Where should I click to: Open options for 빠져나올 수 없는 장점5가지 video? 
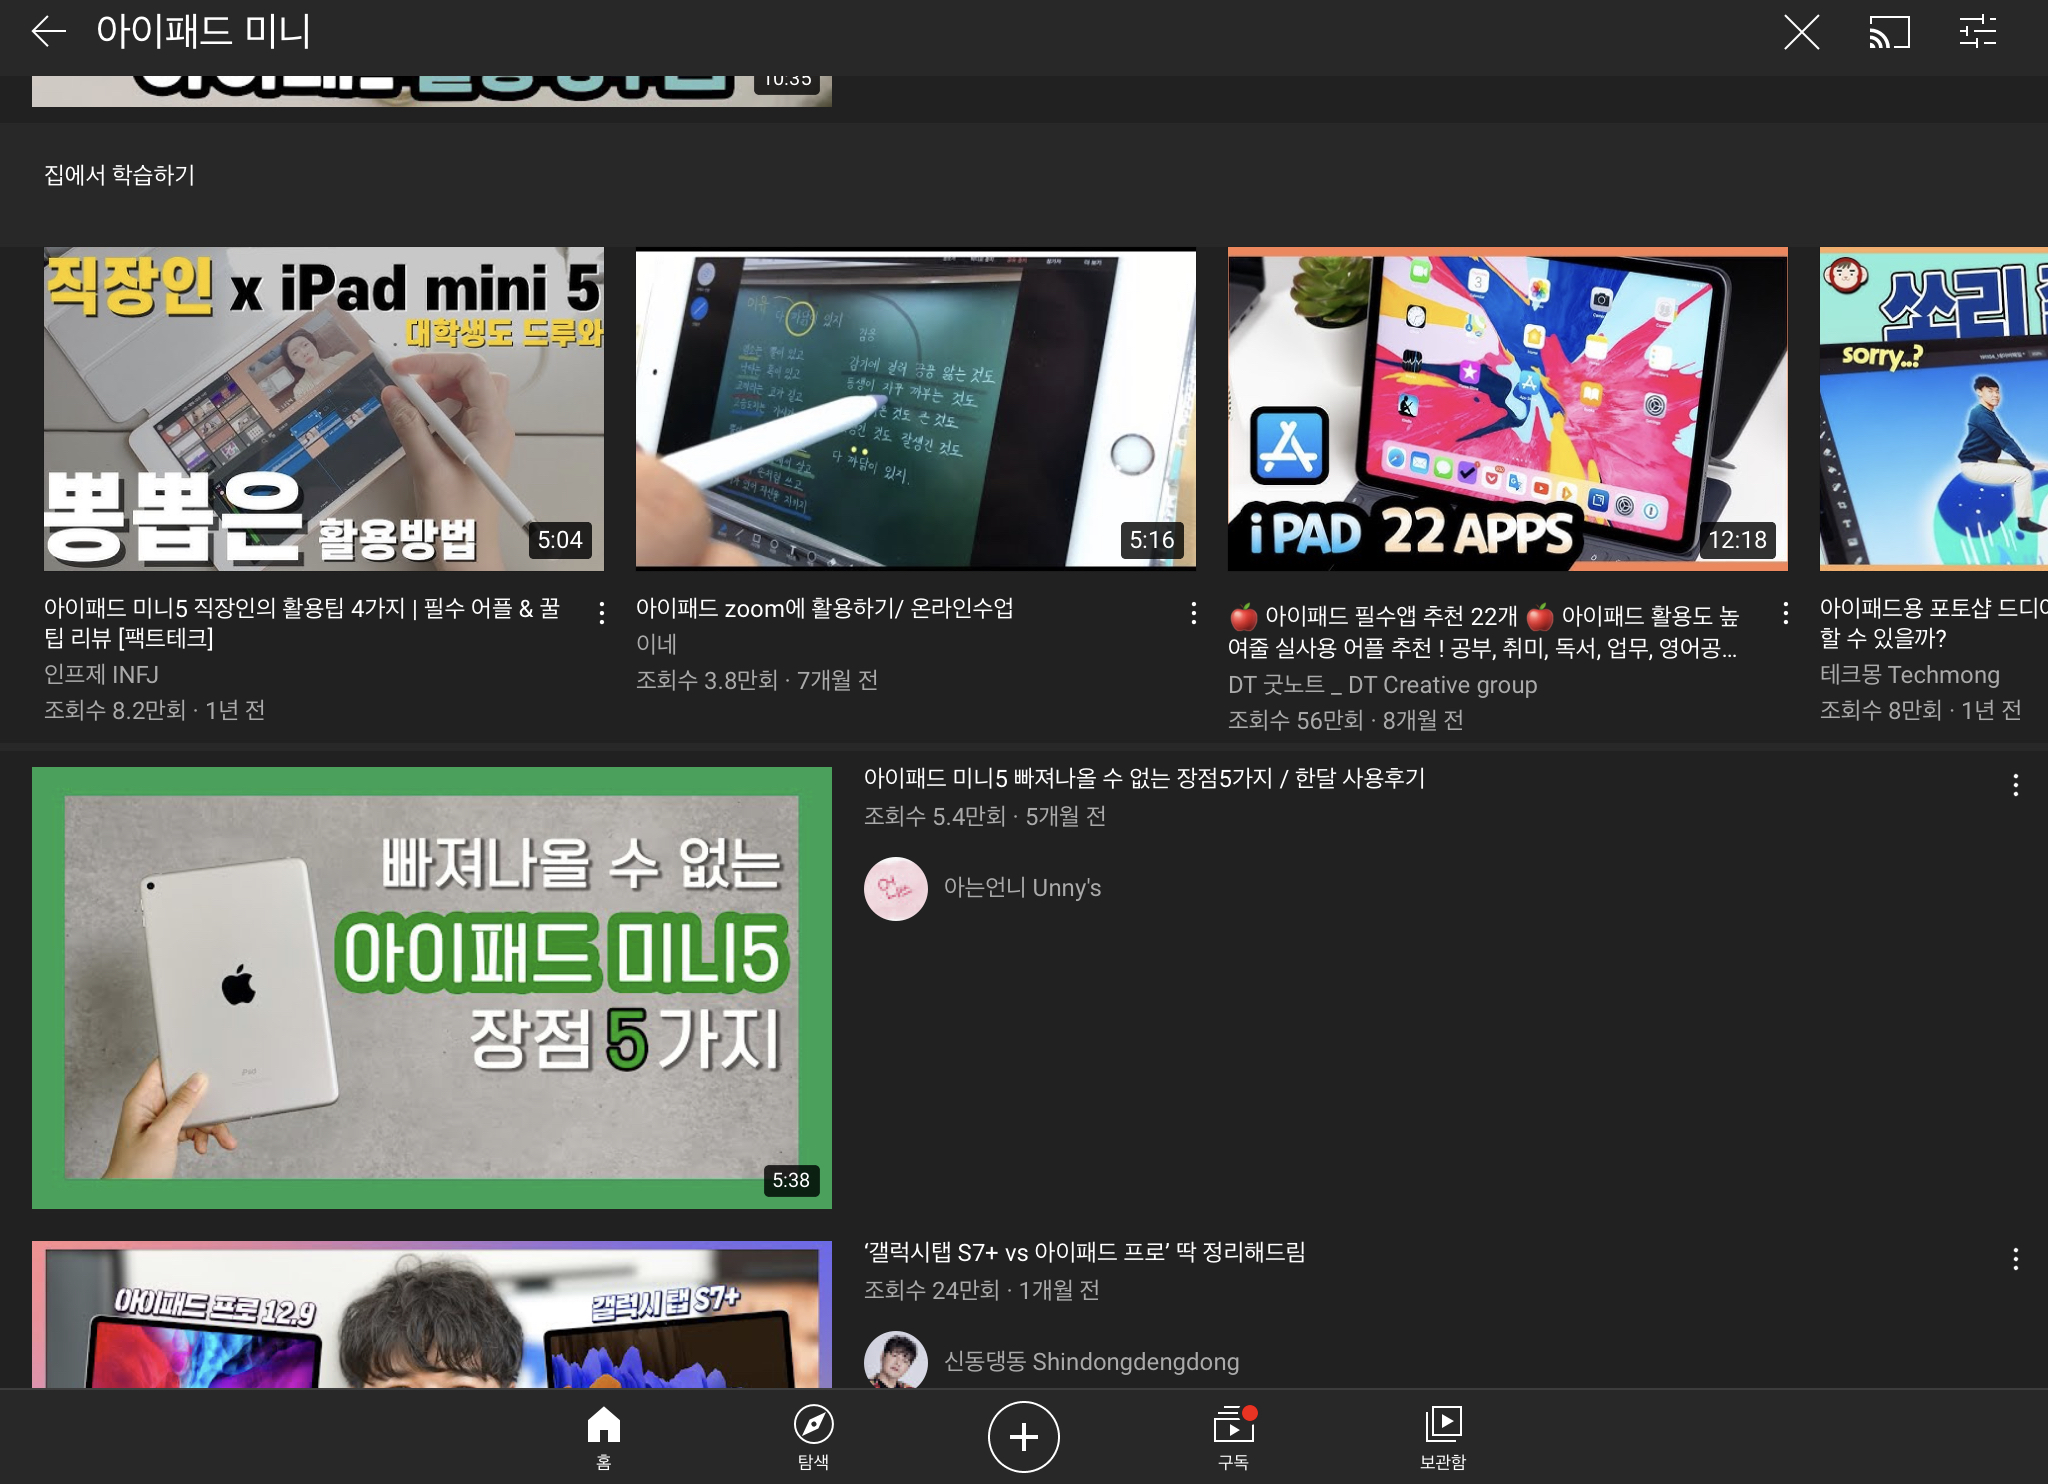(2015, 785)
